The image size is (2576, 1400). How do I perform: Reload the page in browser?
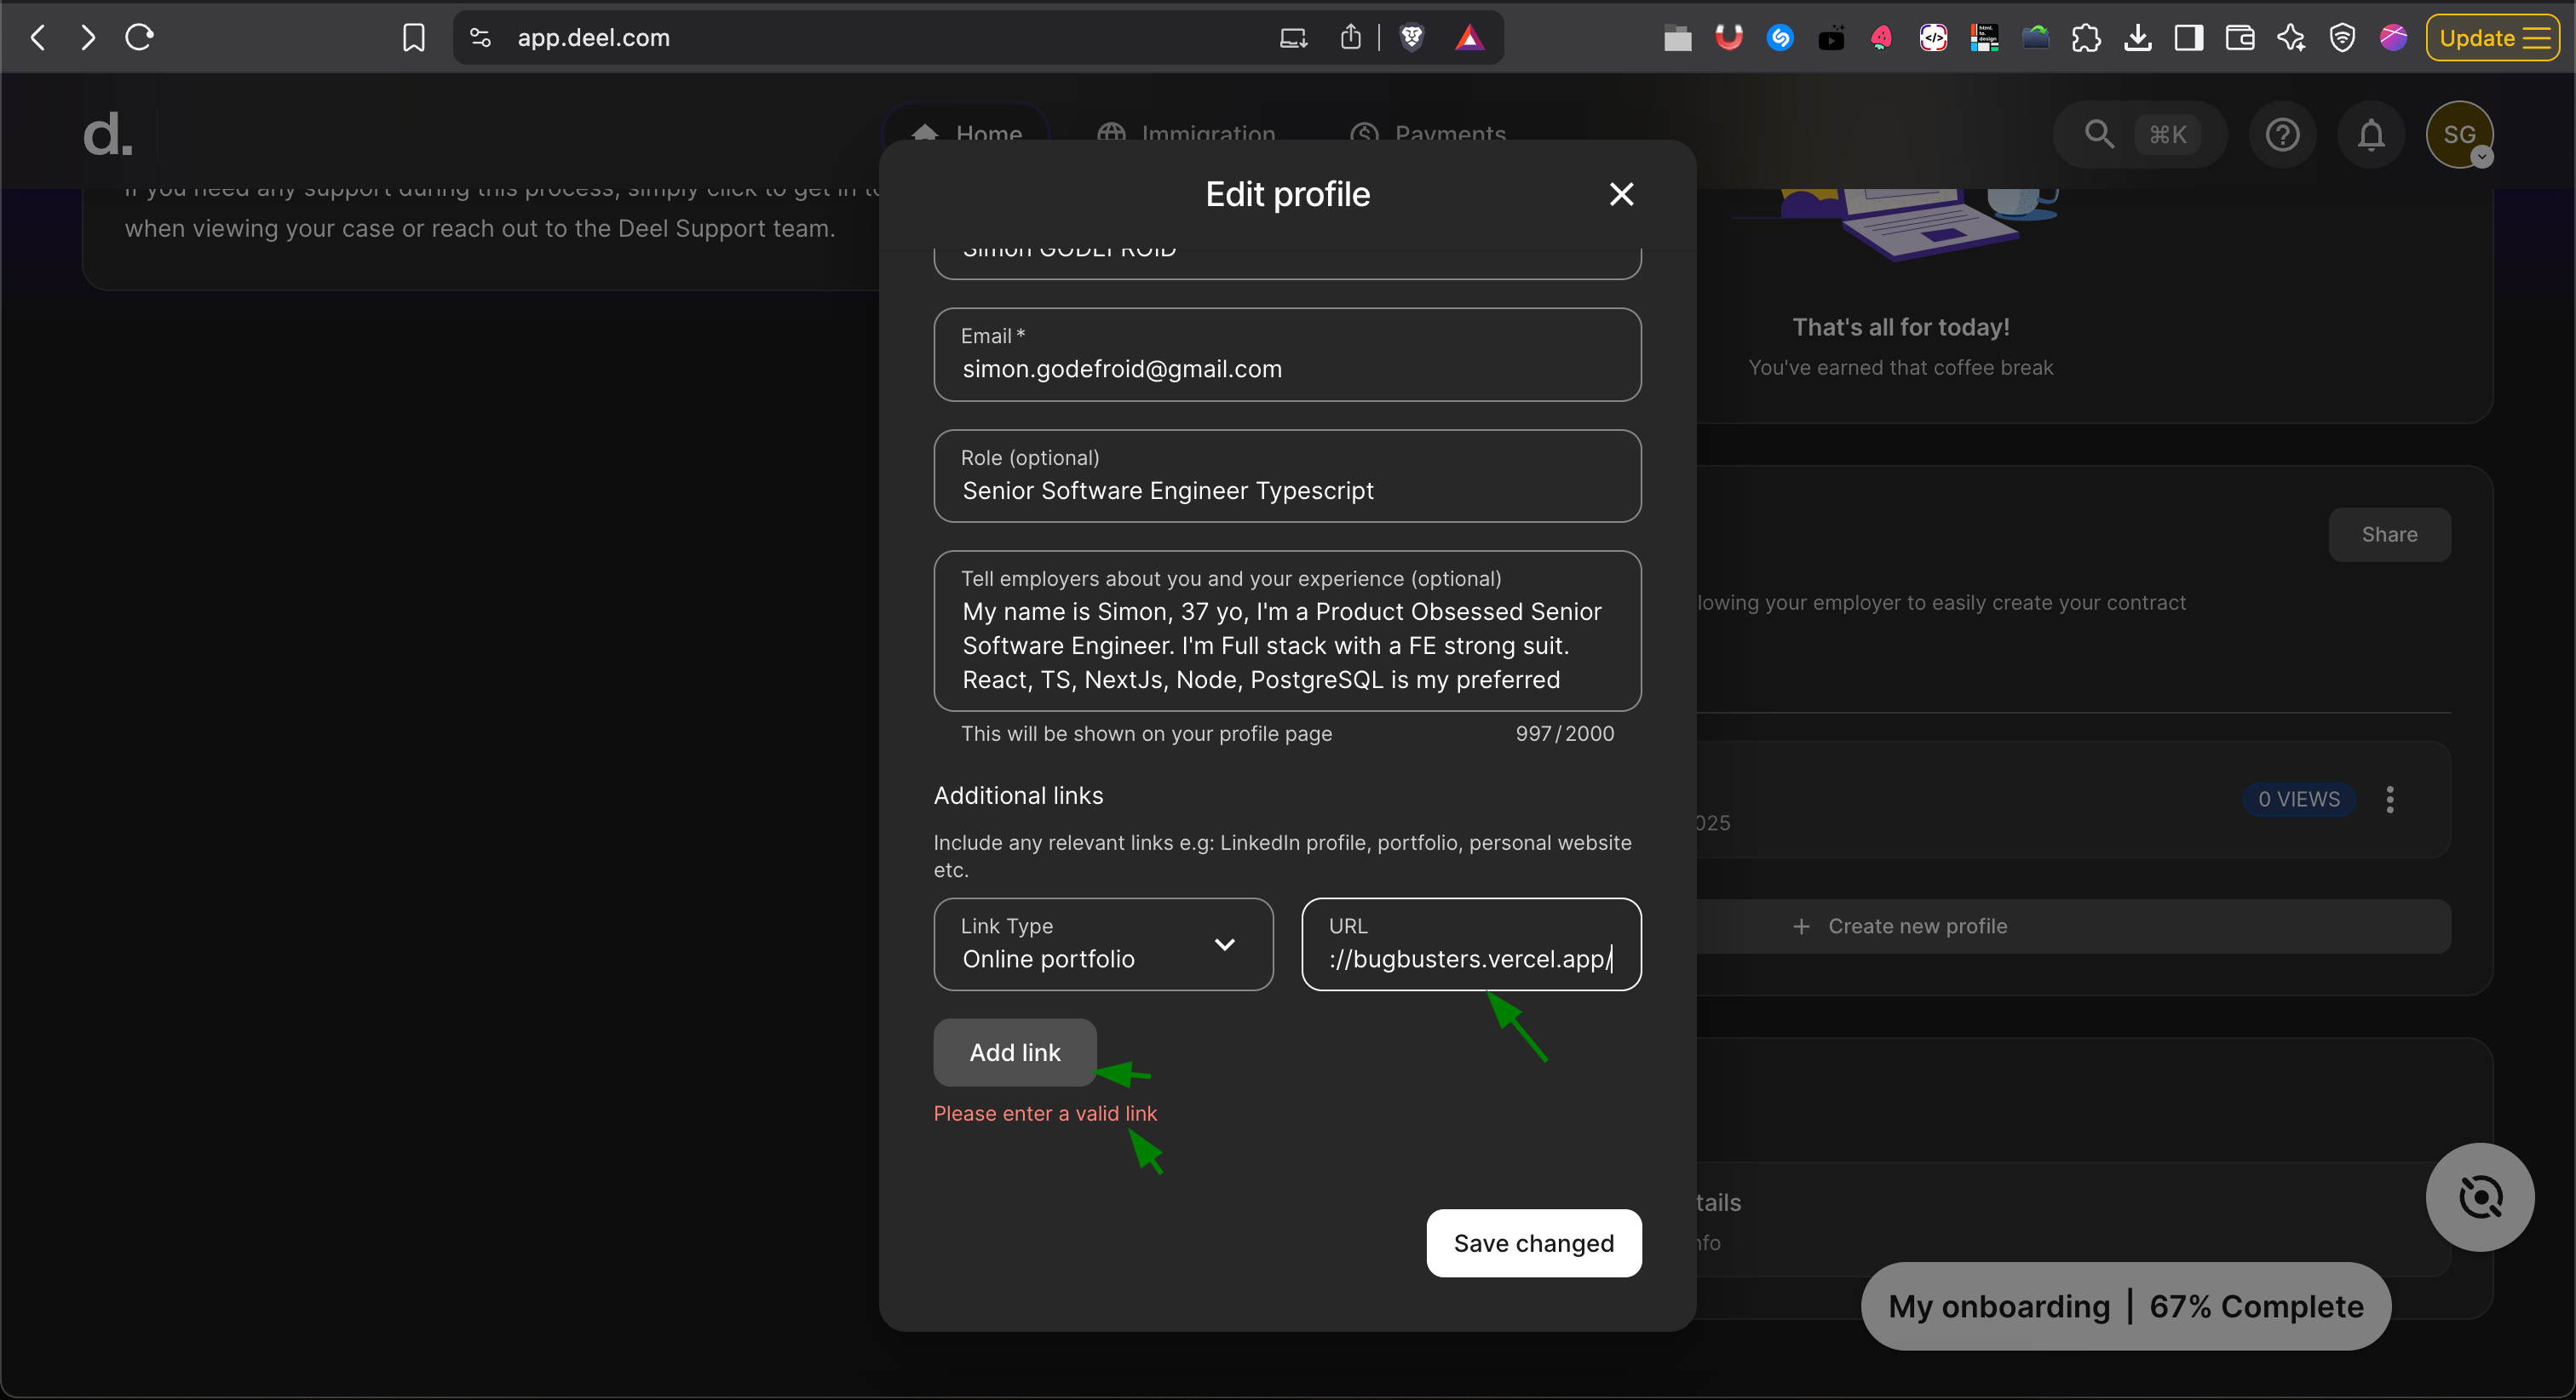(x=139, y=38)
